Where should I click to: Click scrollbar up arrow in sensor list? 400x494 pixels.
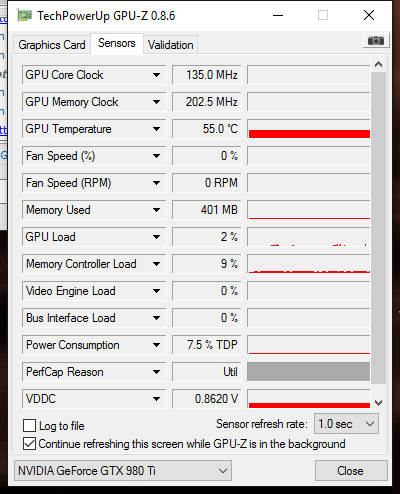[x=378, y=64]
